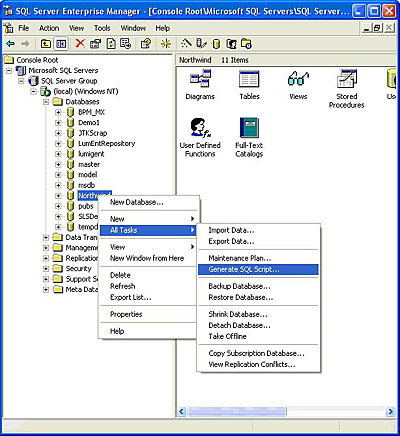The width and height of the screenshot is (400, 436).
Task: Collapse the Databases folder node
Action: (x=46, y=101)
